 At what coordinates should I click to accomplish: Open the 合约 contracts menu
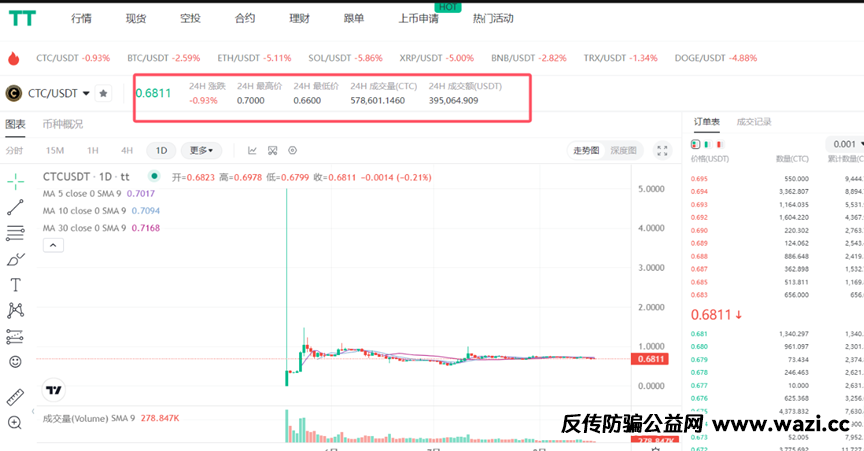click(245, 18)
